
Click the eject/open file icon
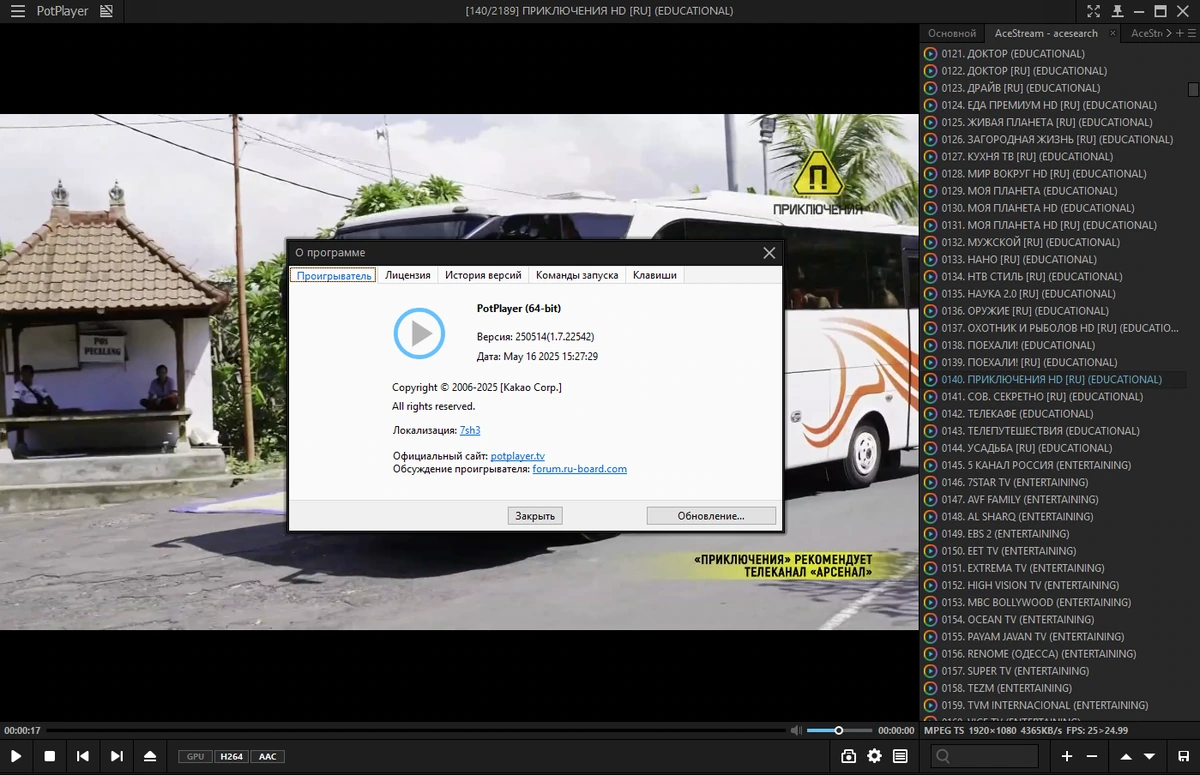coord(150,757)
